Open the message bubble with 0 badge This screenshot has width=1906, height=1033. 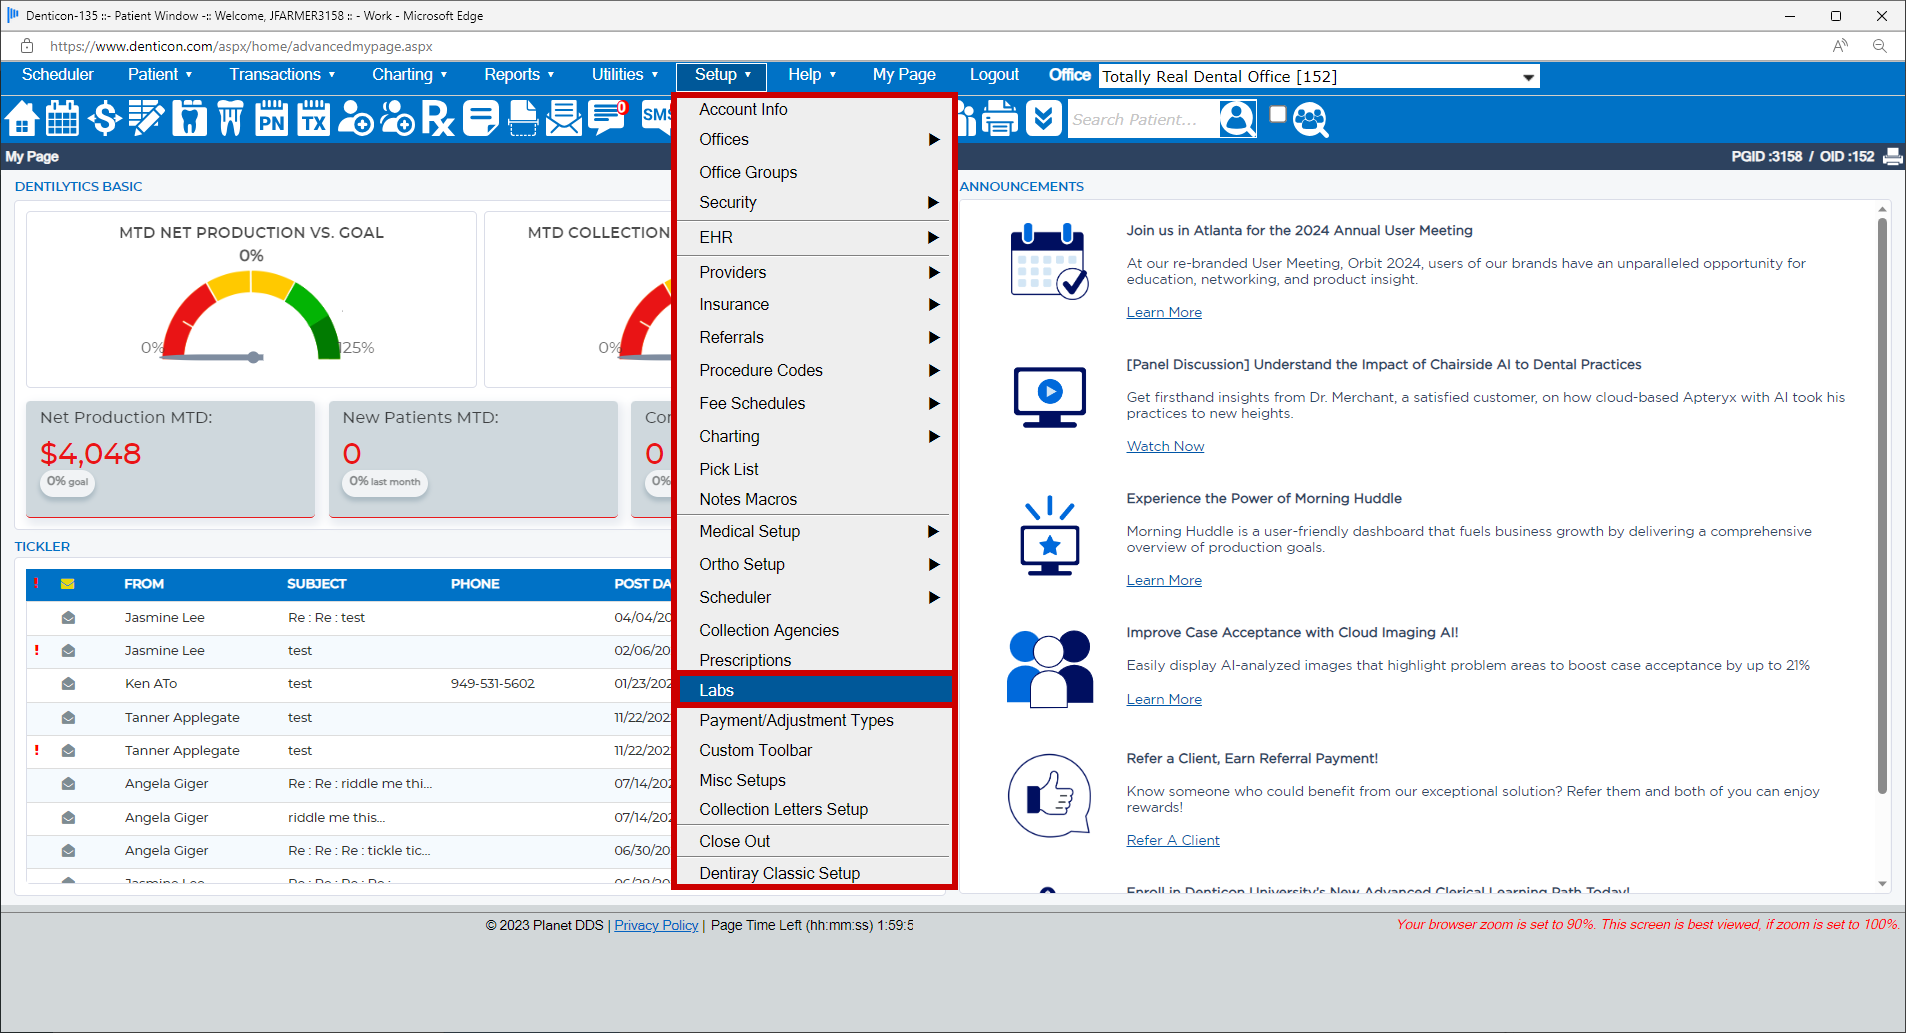click(x=607, y=118)
